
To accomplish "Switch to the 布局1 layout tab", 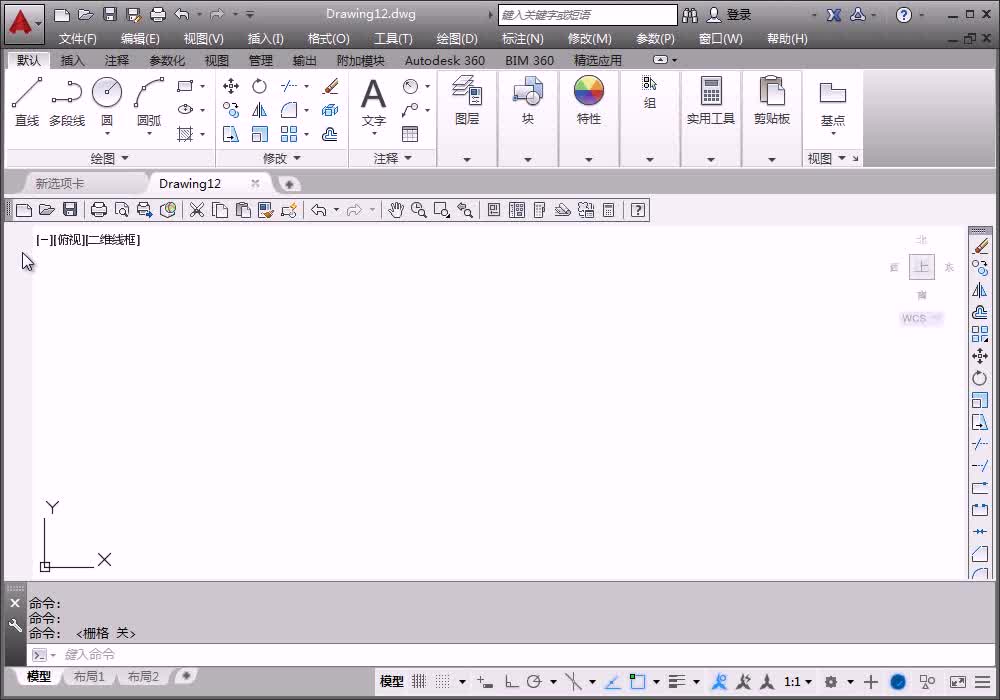I will point(89,677).
